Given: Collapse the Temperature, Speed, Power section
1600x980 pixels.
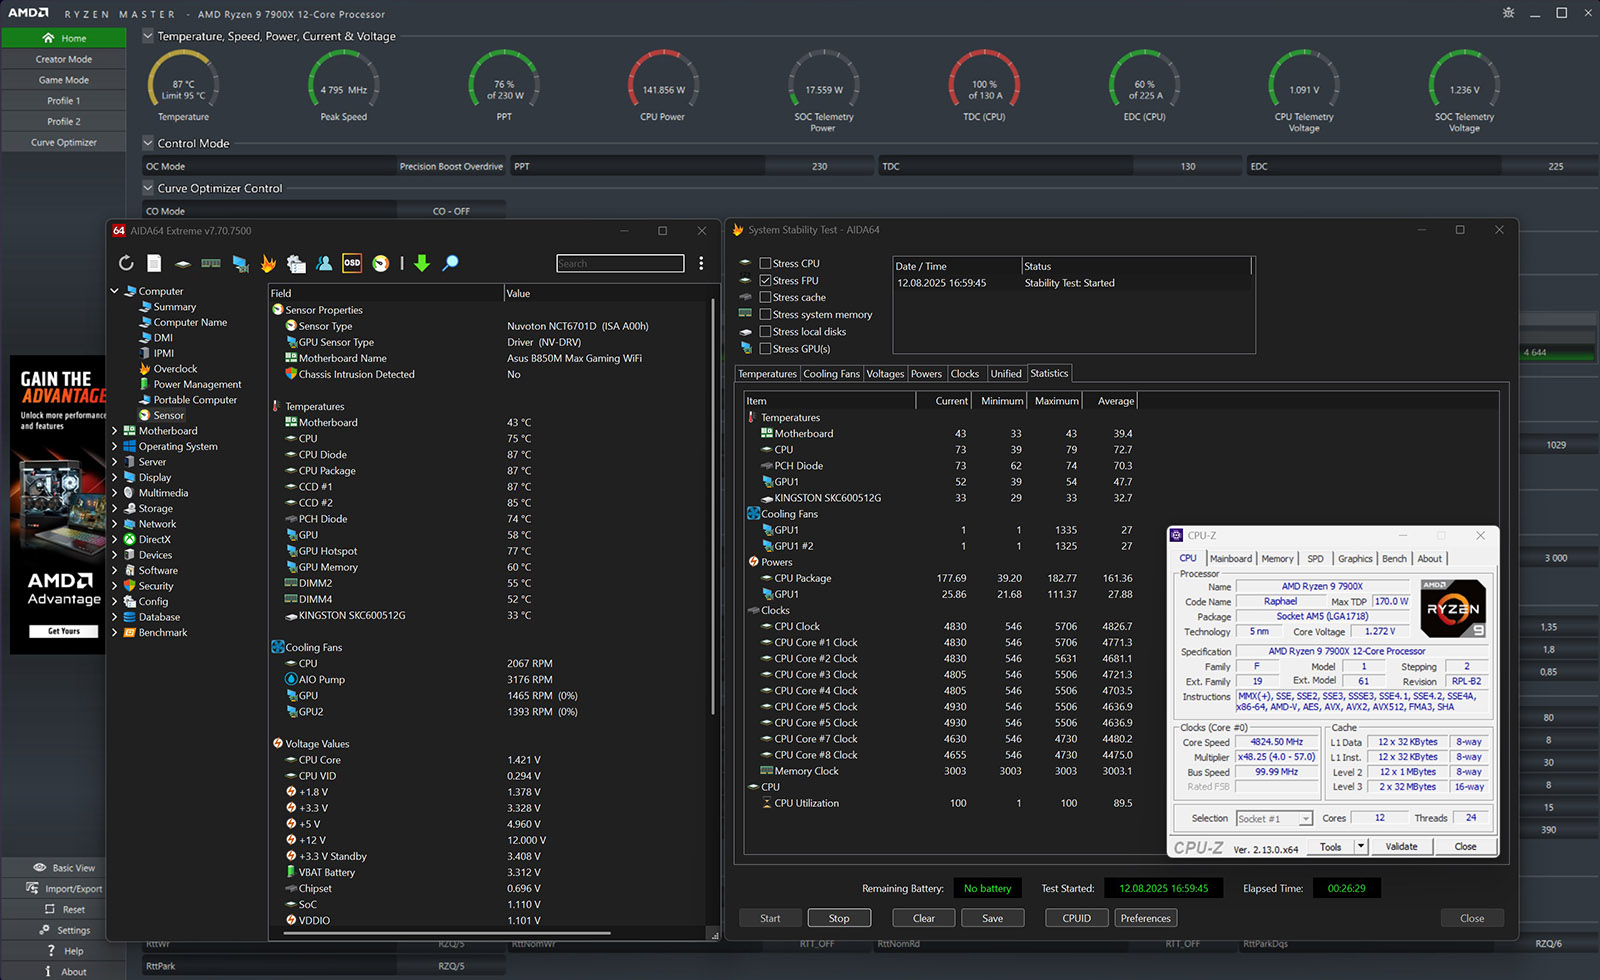Looking at the screenshot, I should [148, 36].
